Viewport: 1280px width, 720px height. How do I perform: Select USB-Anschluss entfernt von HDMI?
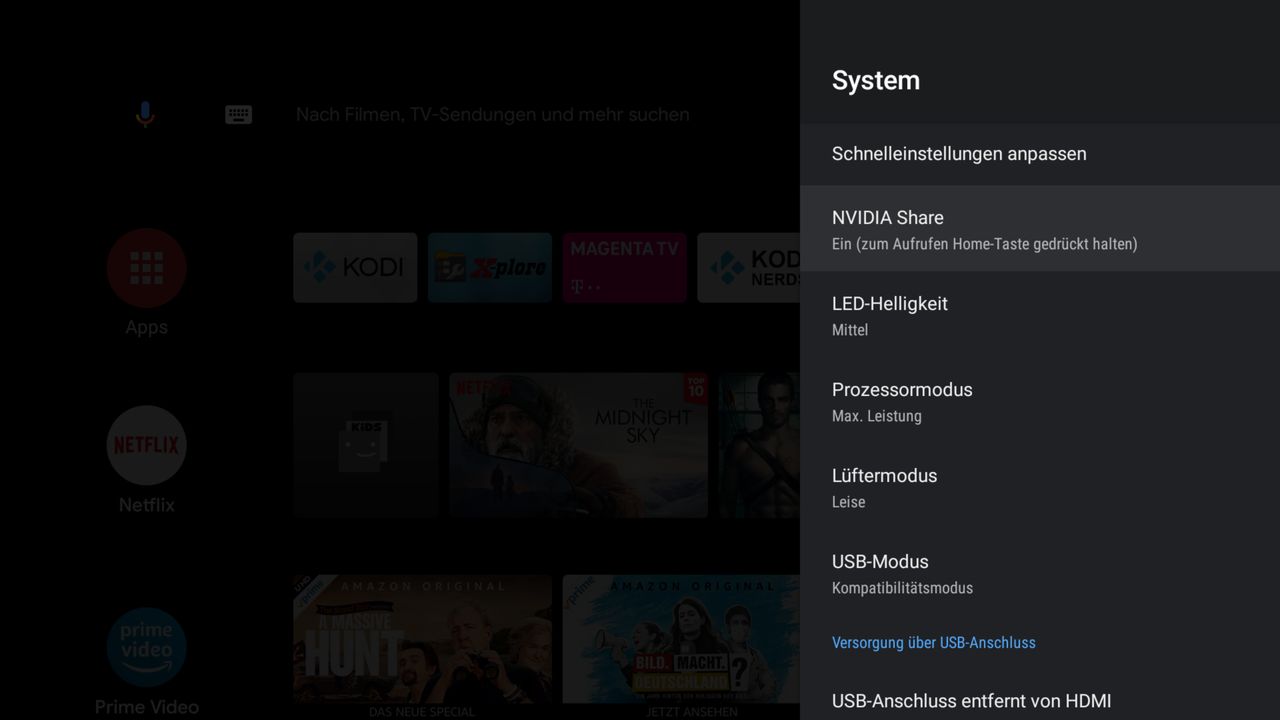coord(1040,700)
